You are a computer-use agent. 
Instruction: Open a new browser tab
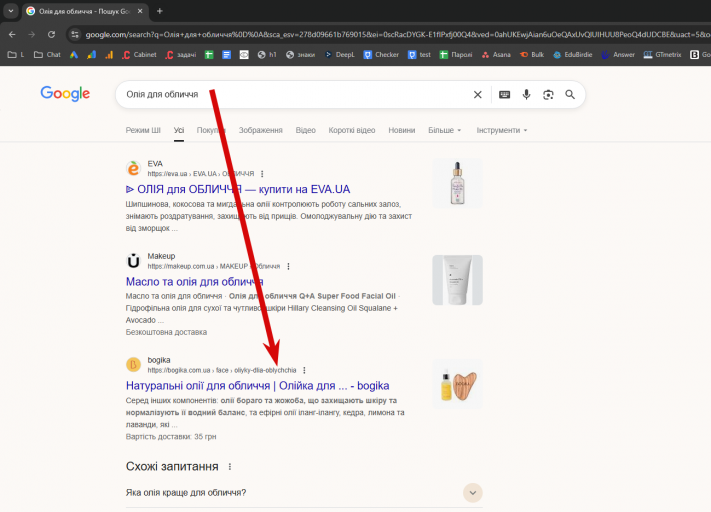[160, 11]
